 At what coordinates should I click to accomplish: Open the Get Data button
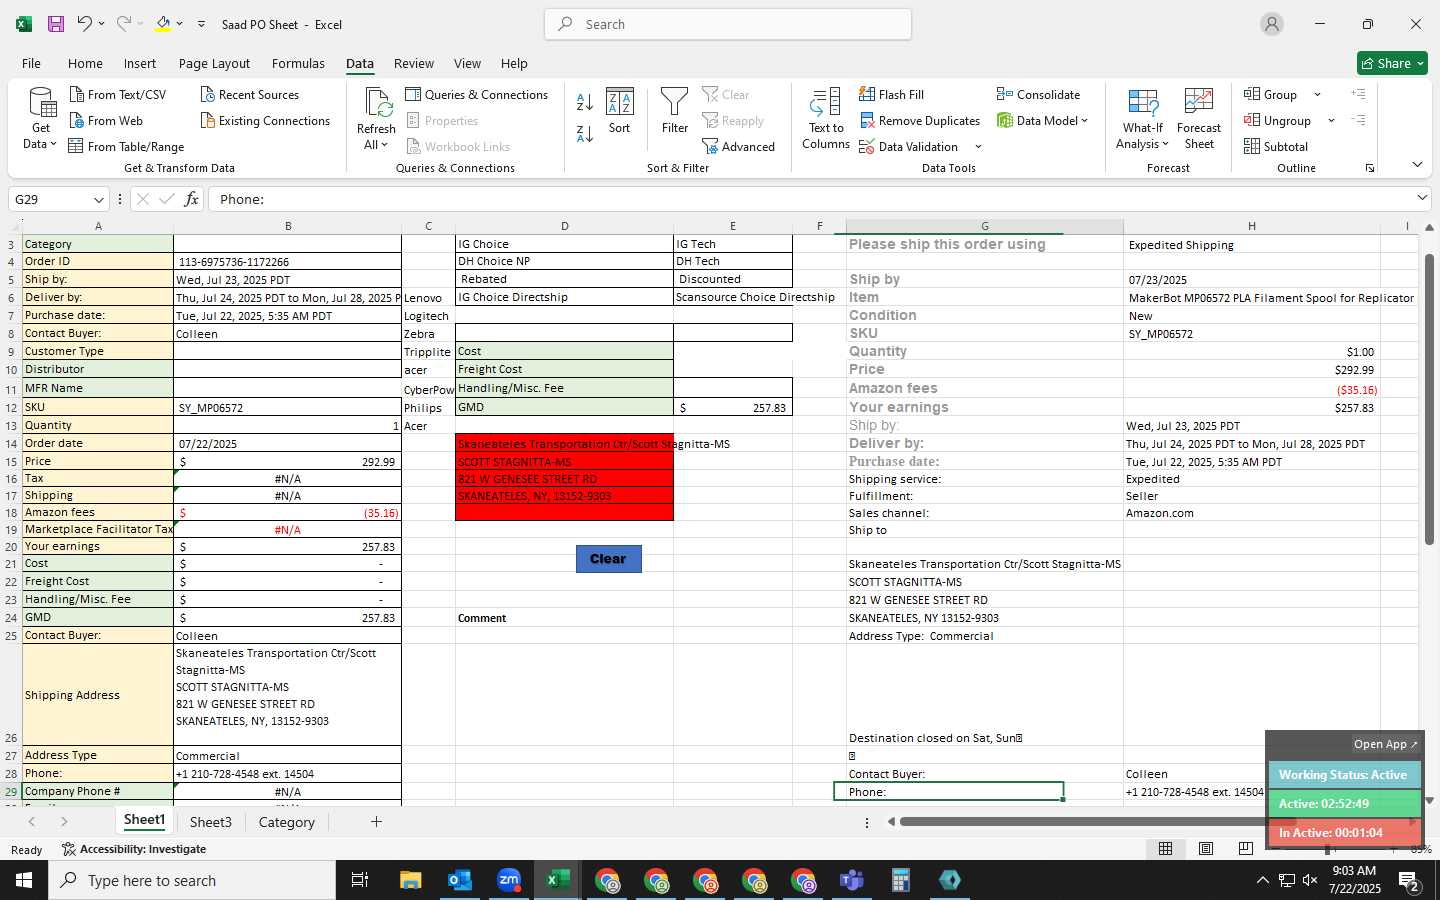click(x=41, y=119)
